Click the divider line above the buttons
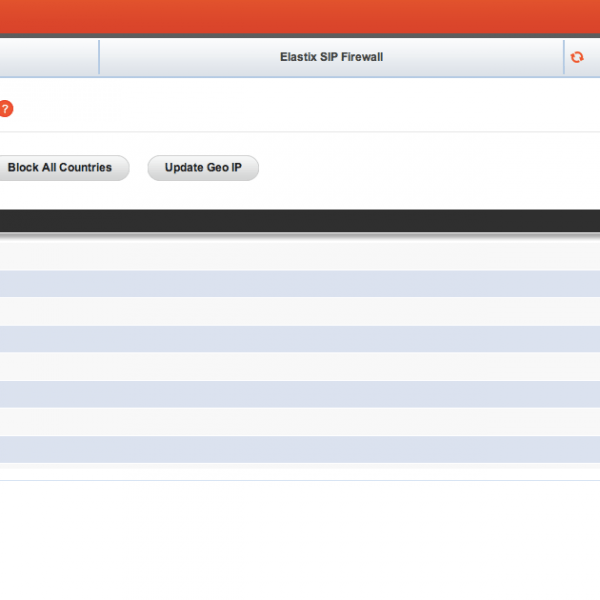This screenshot has height=600, width=600. (x=300, y=132)
